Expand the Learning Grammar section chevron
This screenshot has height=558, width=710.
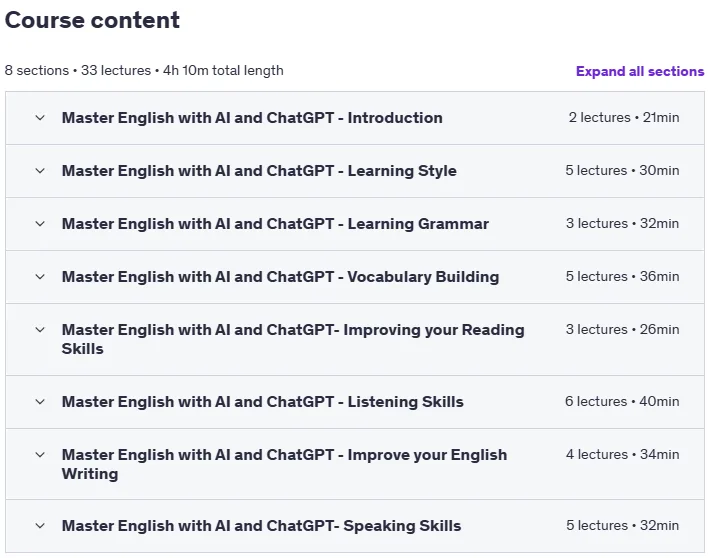point(40,224)
